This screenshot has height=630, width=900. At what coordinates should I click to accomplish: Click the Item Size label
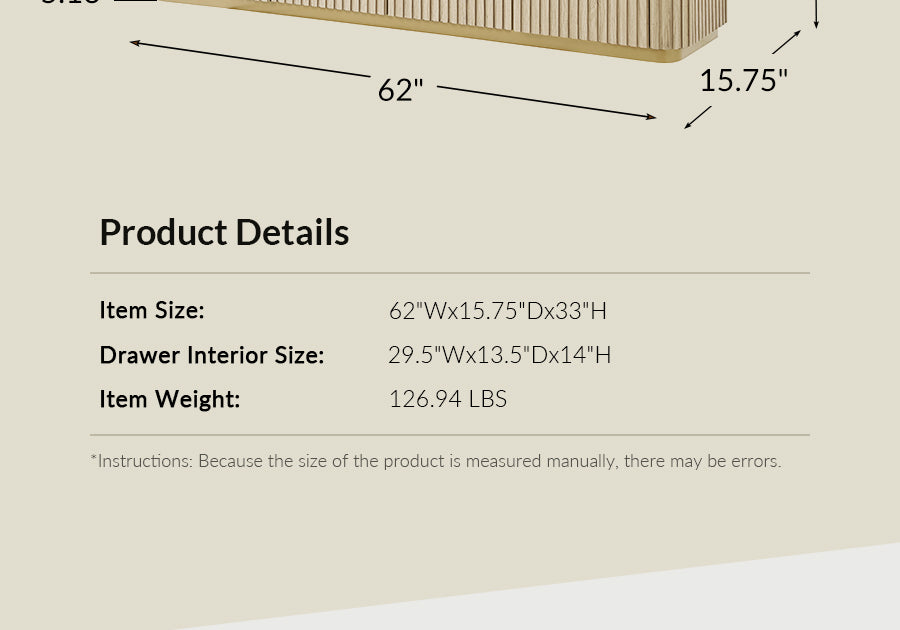point(152,310)
